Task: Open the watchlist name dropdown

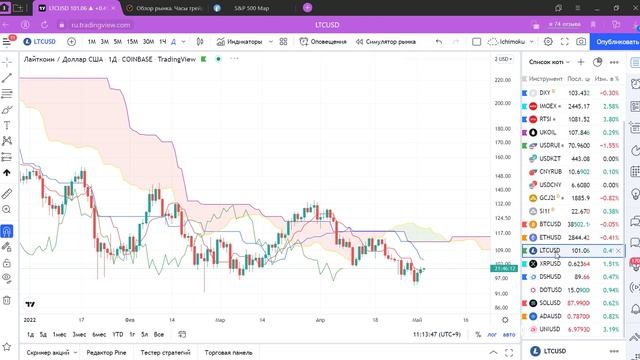Action: pos(549,62)
